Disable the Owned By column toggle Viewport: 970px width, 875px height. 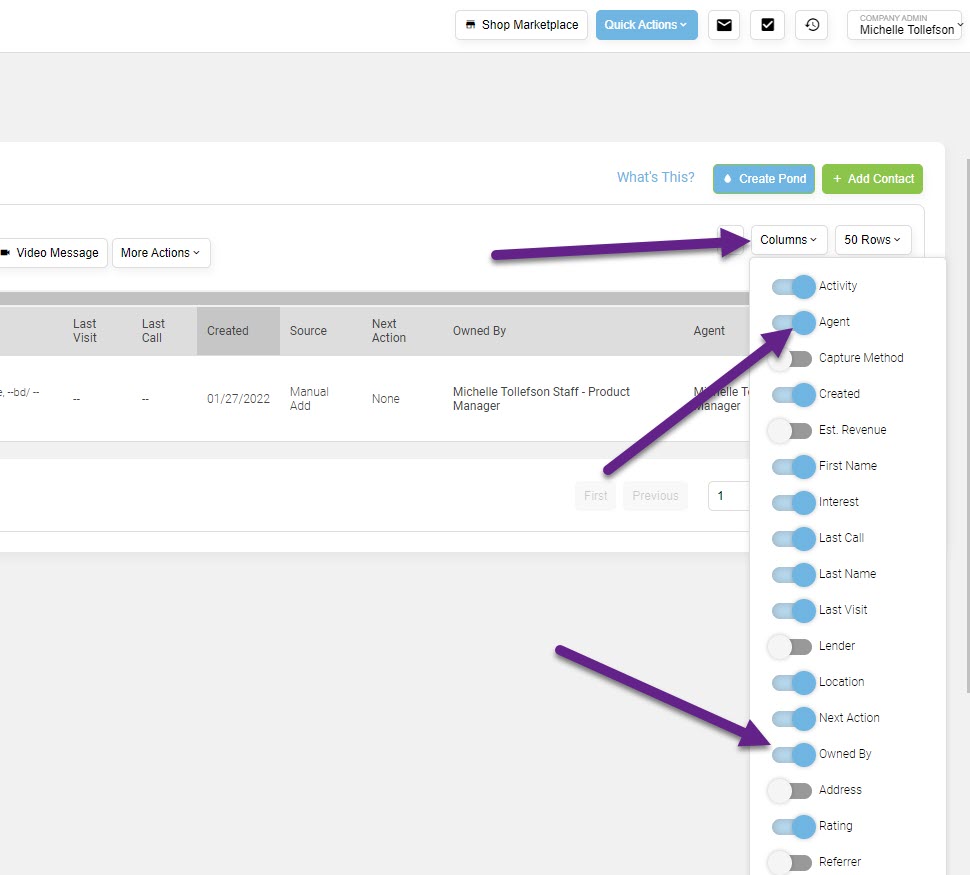[x=792, y=754]
